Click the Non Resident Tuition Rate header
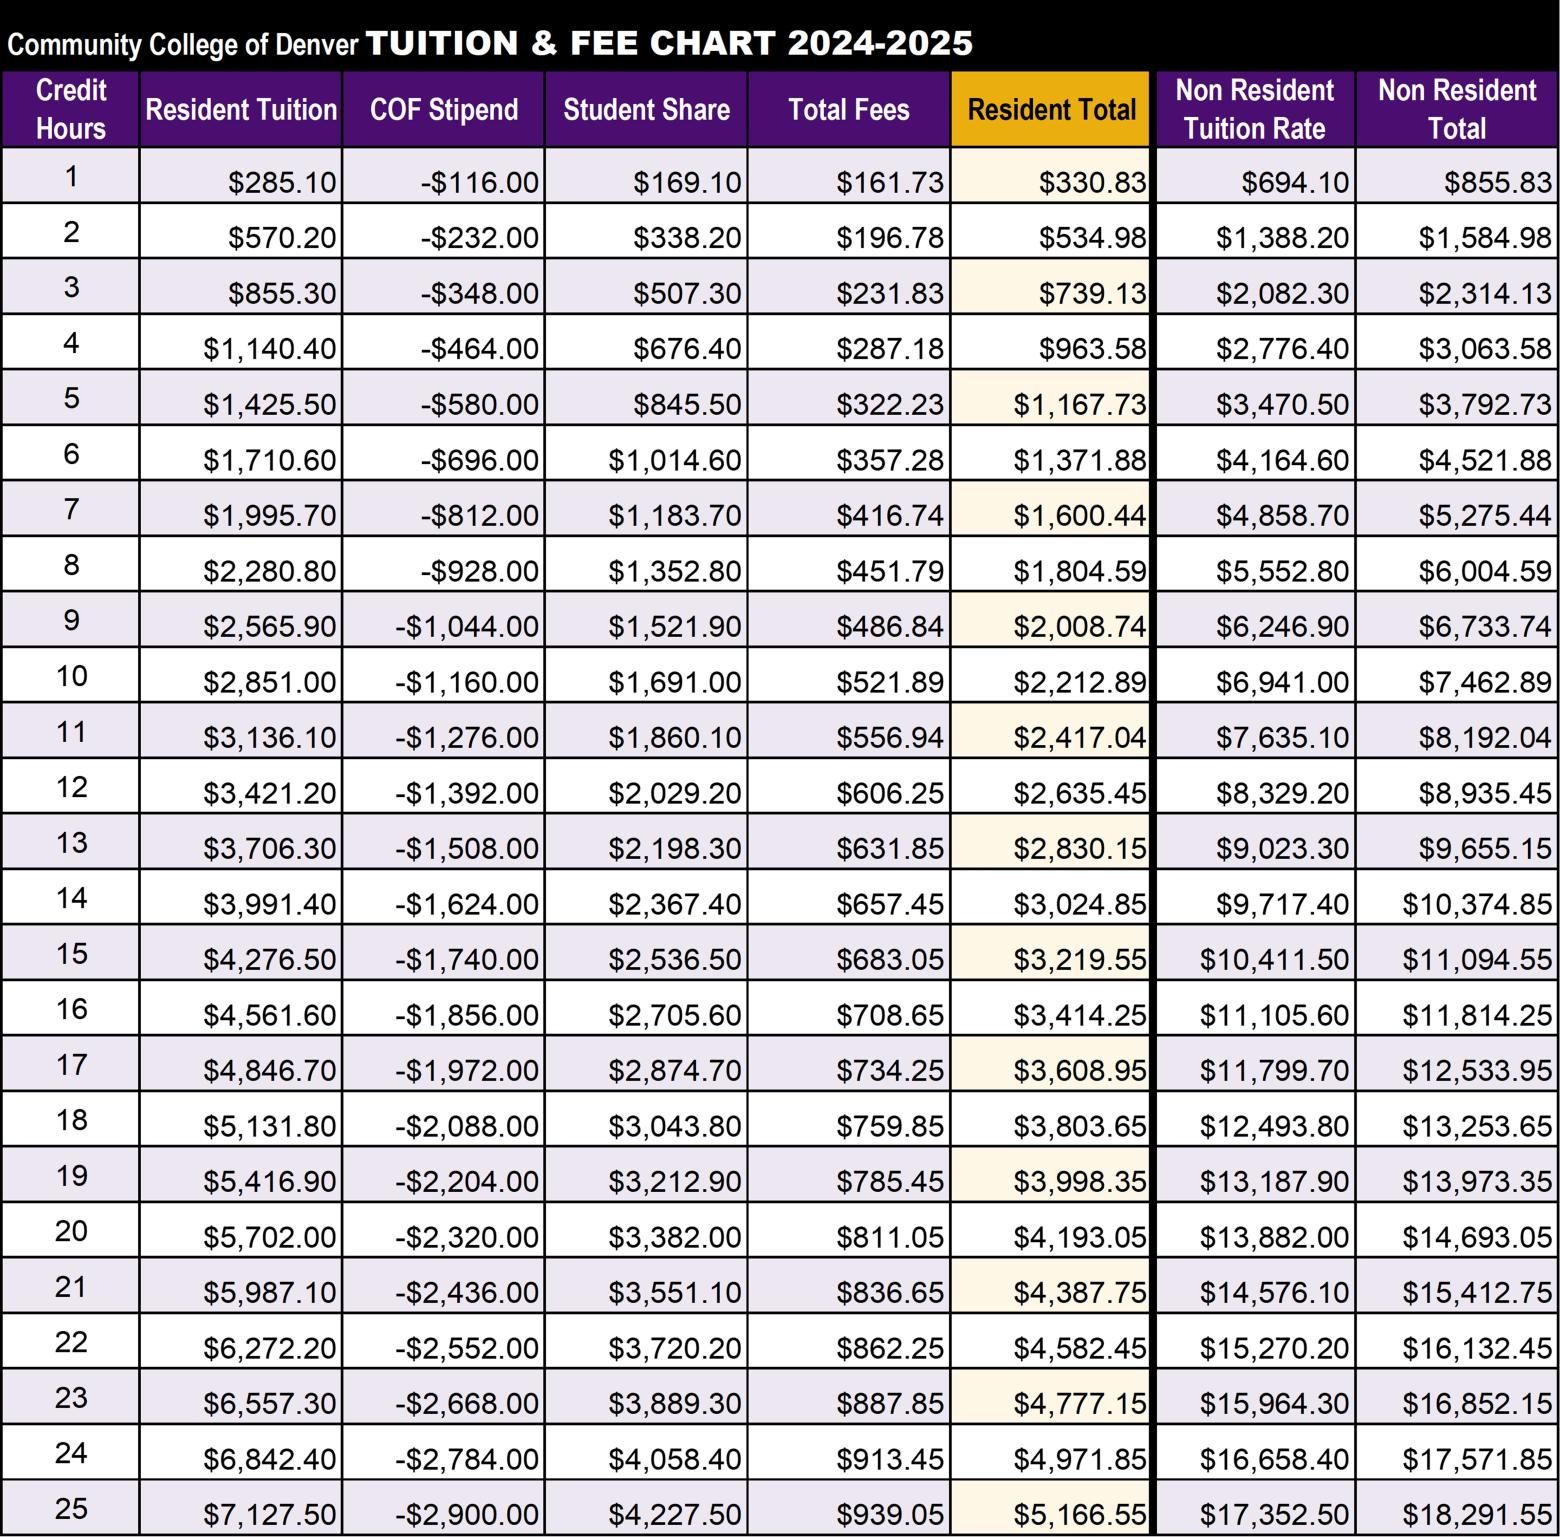Screen dimensions: 1560x1537 point(1254,109)
